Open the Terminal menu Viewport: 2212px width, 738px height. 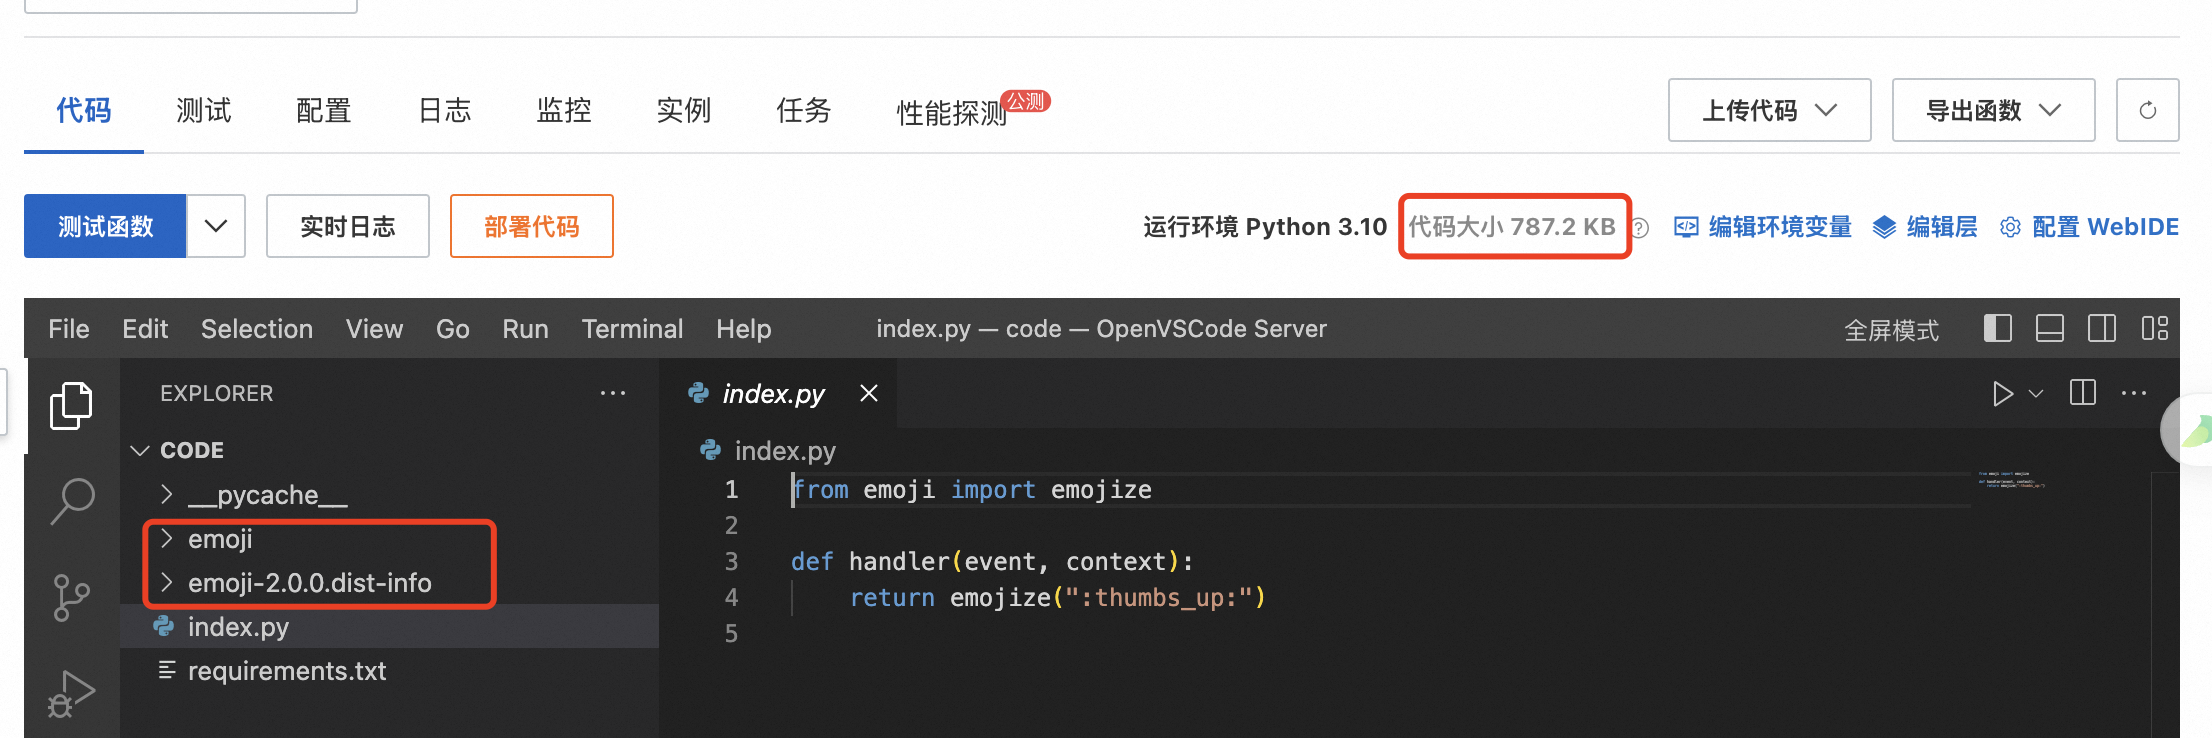pyautogui.click(x=632, y=329)
